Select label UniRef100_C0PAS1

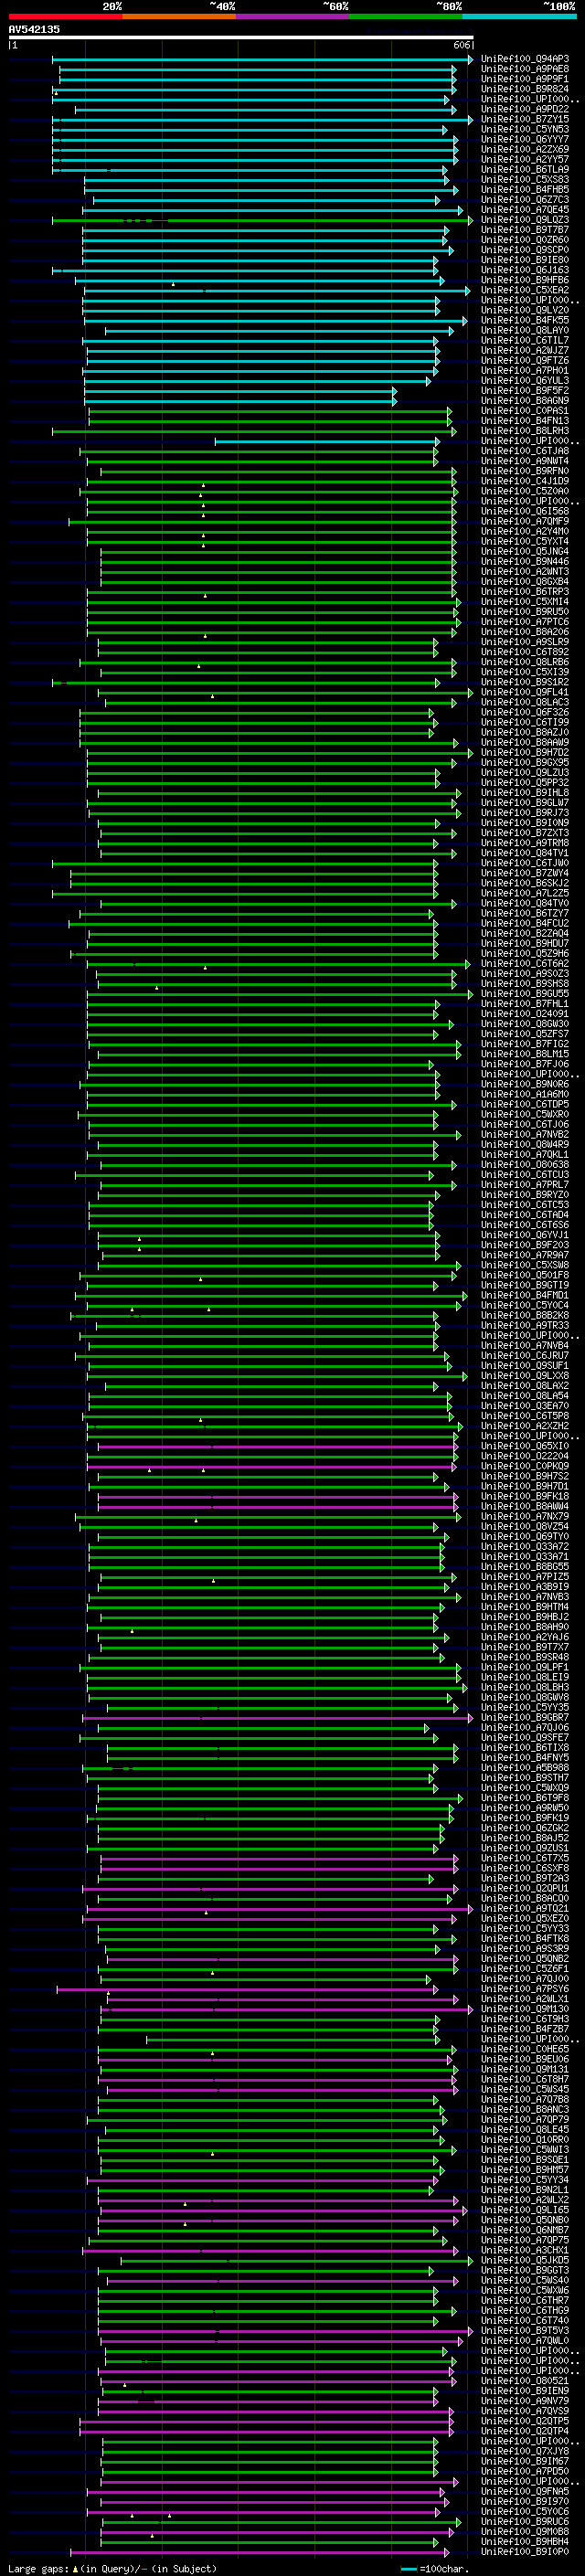pyautogui.click(x=525, y=411)
